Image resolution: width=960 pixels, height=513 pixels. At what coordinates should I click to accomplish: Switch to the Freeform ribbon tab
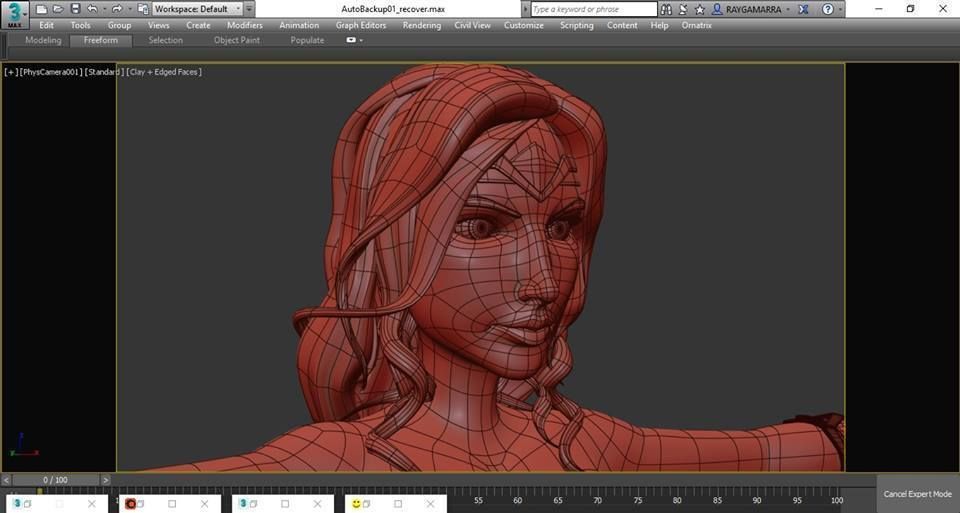[101, 40]
